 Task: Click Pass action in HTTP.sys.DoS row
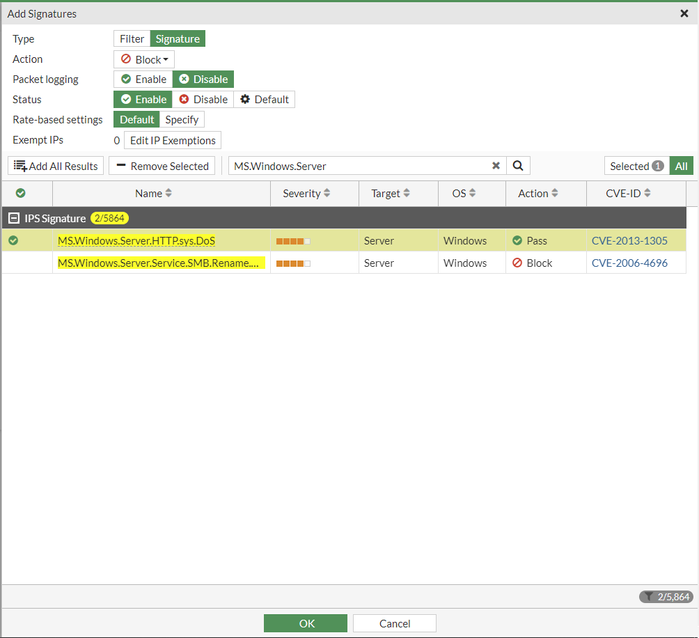[x=530, y=241]
